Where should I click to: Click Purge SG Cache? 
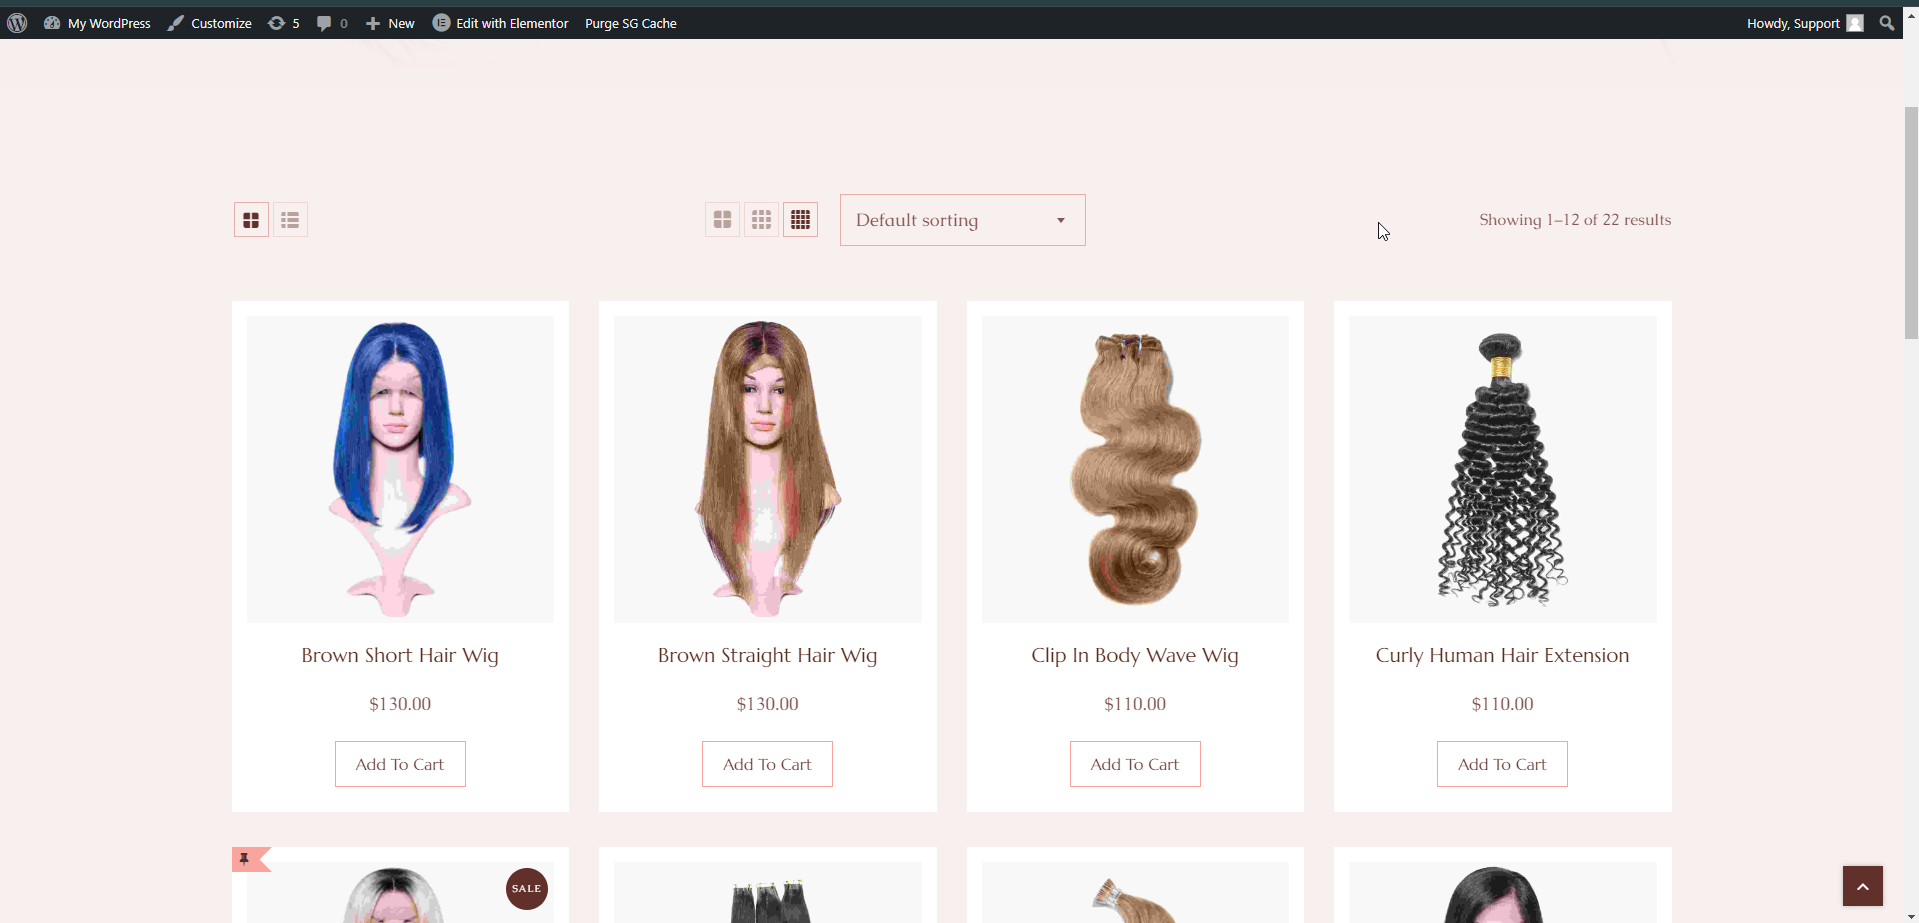pyautogui.click(x=631, y=23)
